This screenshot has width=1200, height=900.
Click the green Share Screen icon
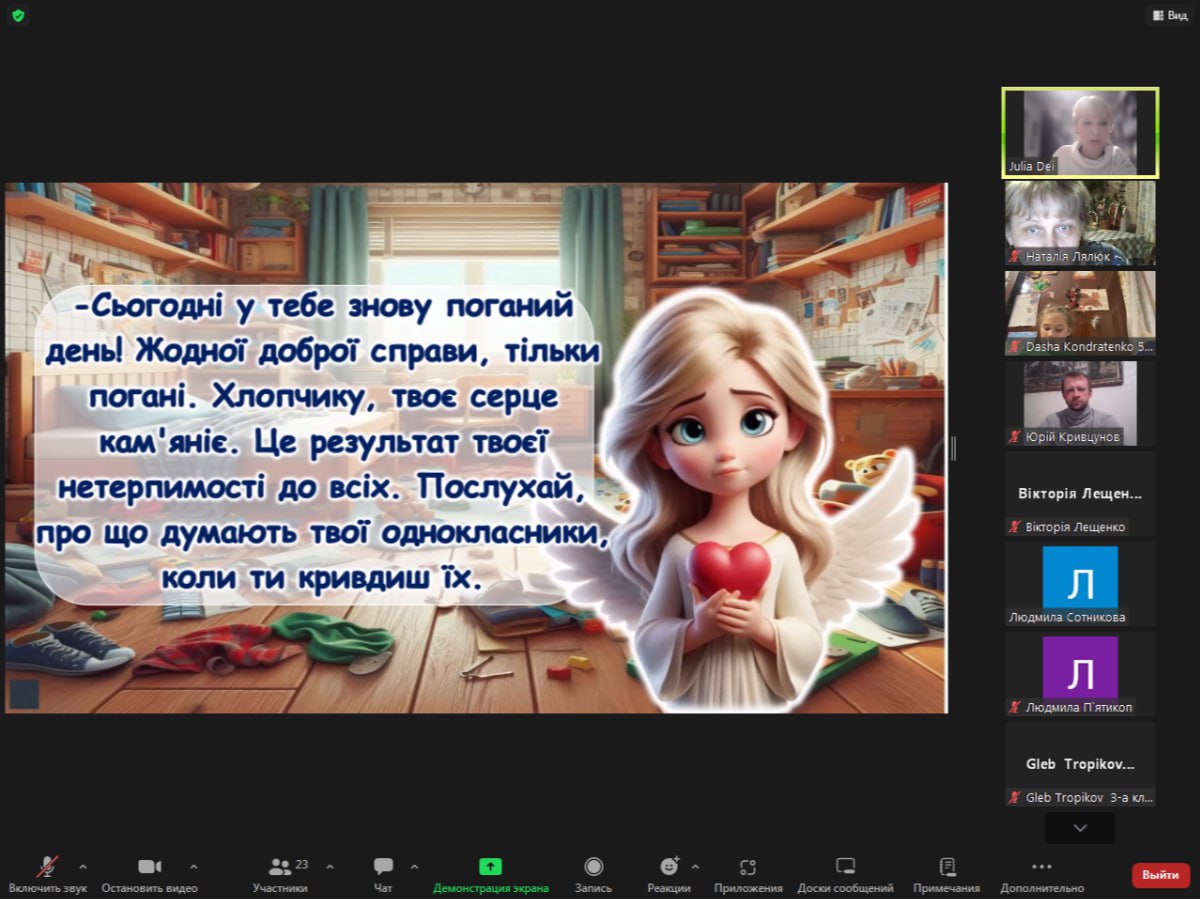tap(490, 866)
